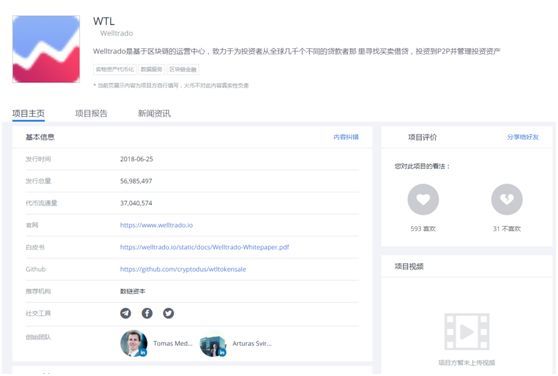Screen dimensions: 558x376
Task: Click the 内容纠错 link in basic info
Action: coord(346,137)
